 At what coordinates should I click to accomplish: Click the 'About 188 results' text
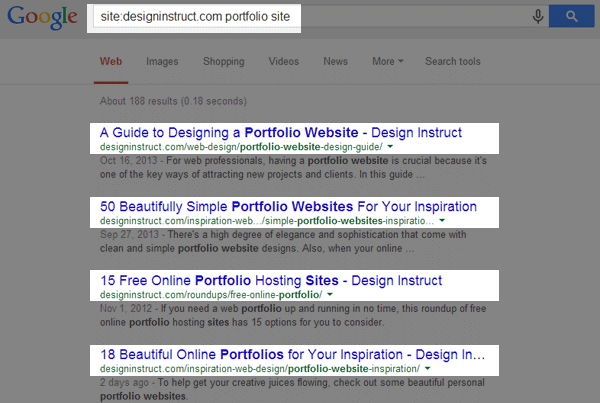[x=173, y=101]
